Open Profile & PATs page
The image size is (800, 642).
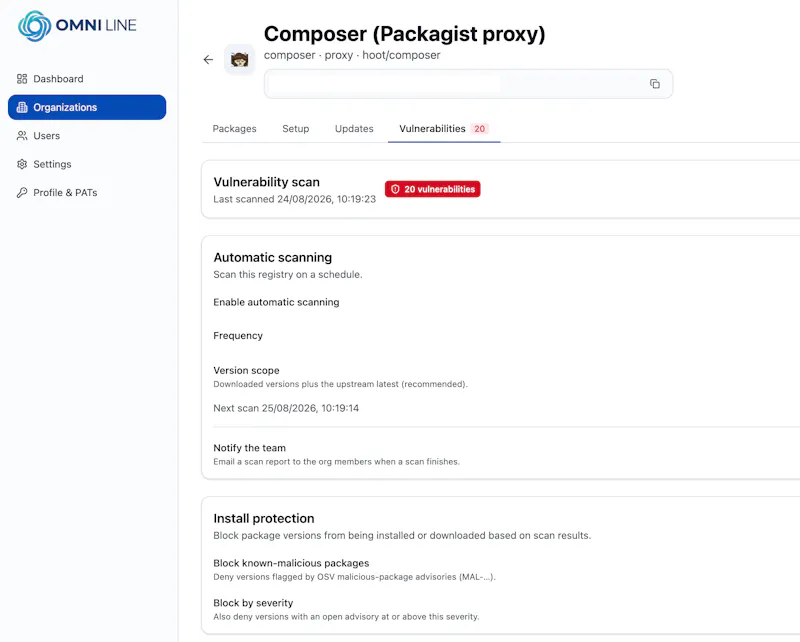(87, 192)
